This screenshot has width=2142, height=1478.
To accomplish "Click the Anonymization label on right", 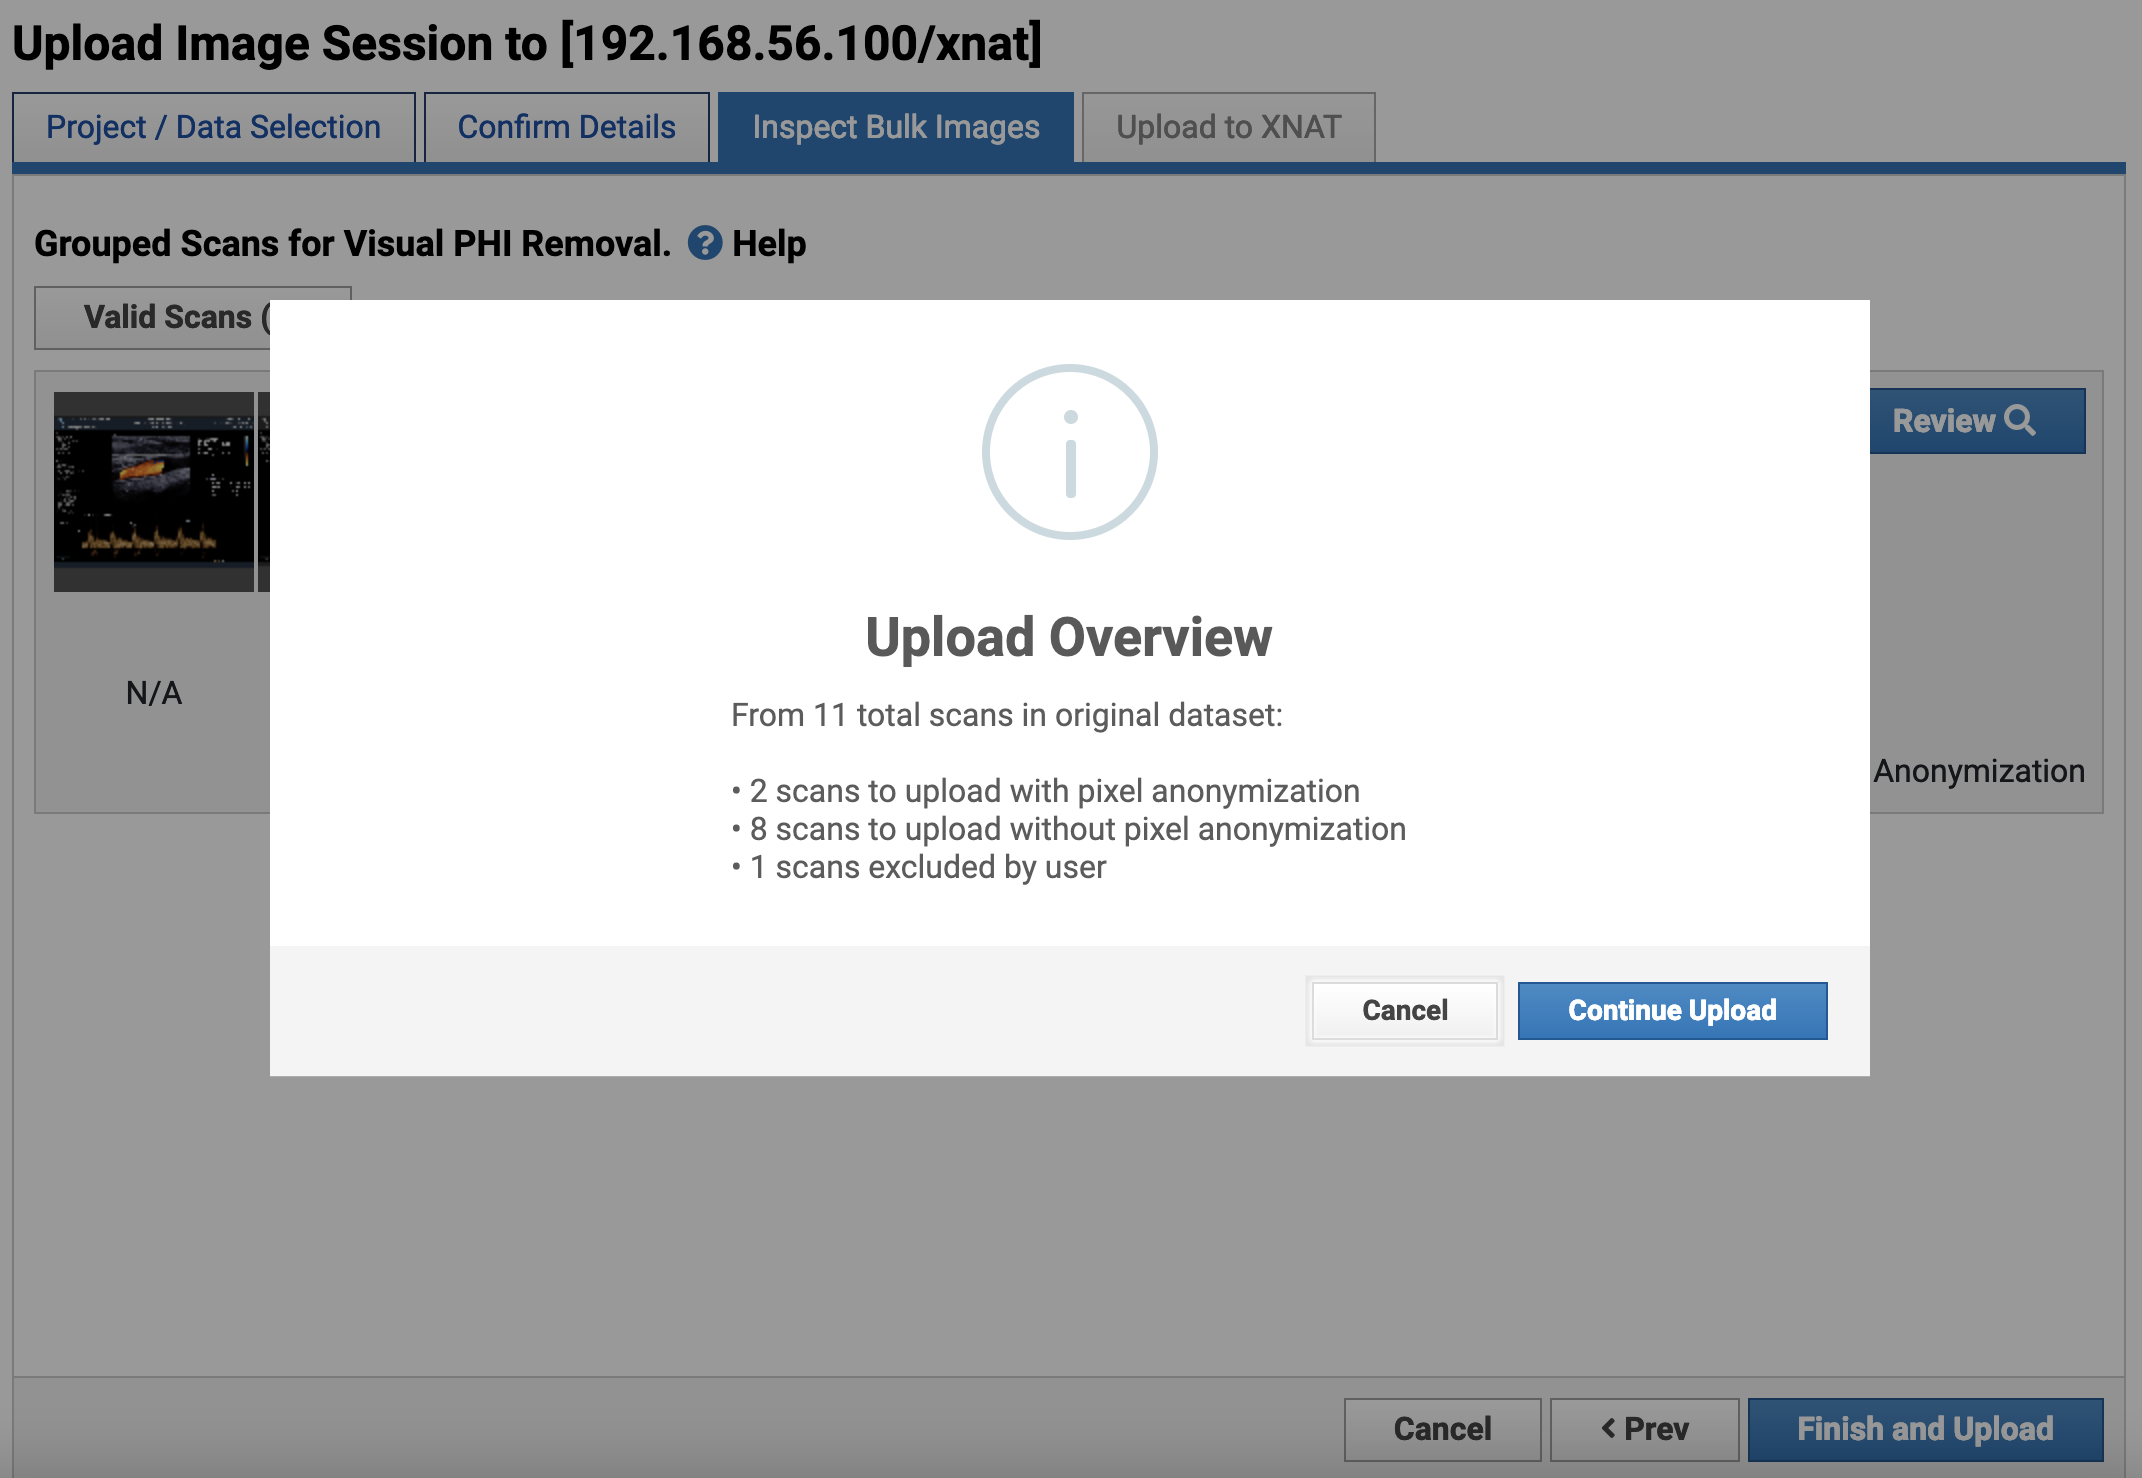I will [x=1978, y=770].
